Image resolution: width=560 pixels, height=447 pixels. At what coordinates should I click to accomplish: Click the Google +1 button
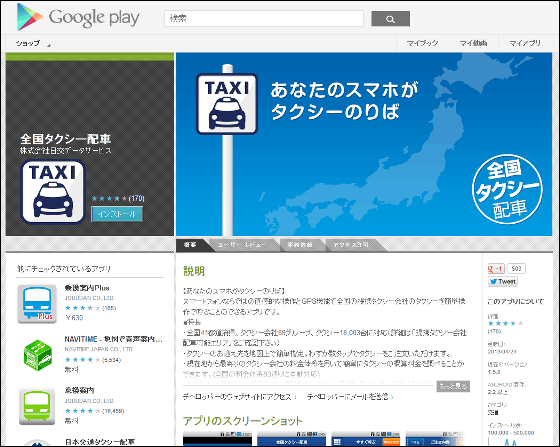pyautogui.click(x=496, y=268)
